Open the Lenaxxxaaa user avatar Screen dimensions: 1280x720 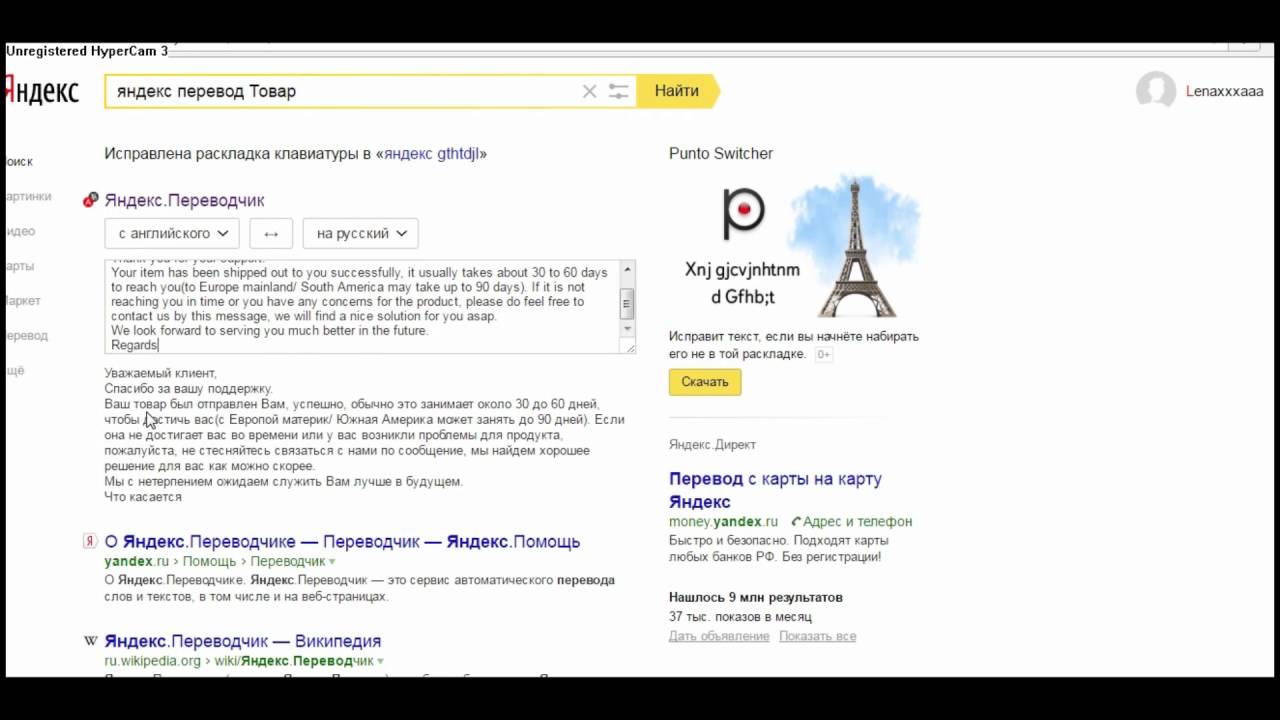(x=1156, y=91)
